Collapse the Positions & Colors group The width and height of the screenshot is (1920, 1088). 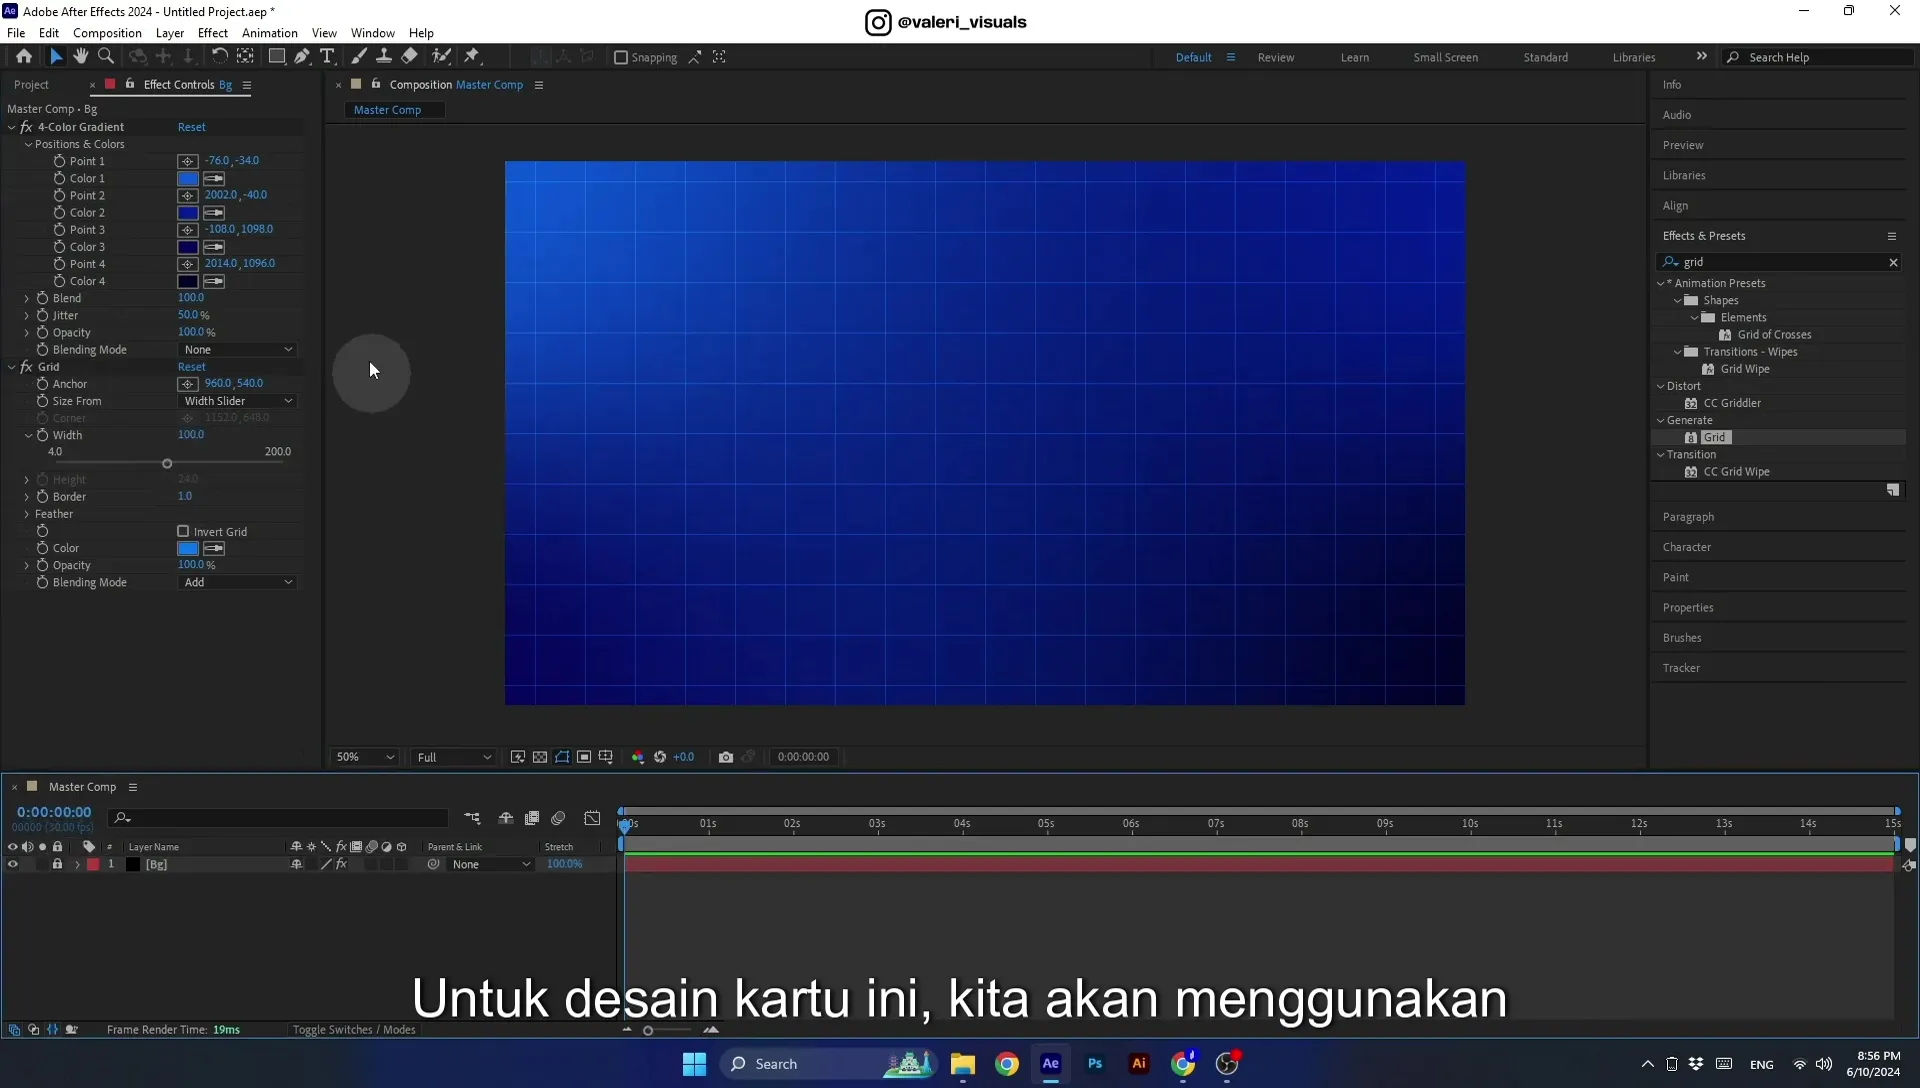[x=29, y=144]
